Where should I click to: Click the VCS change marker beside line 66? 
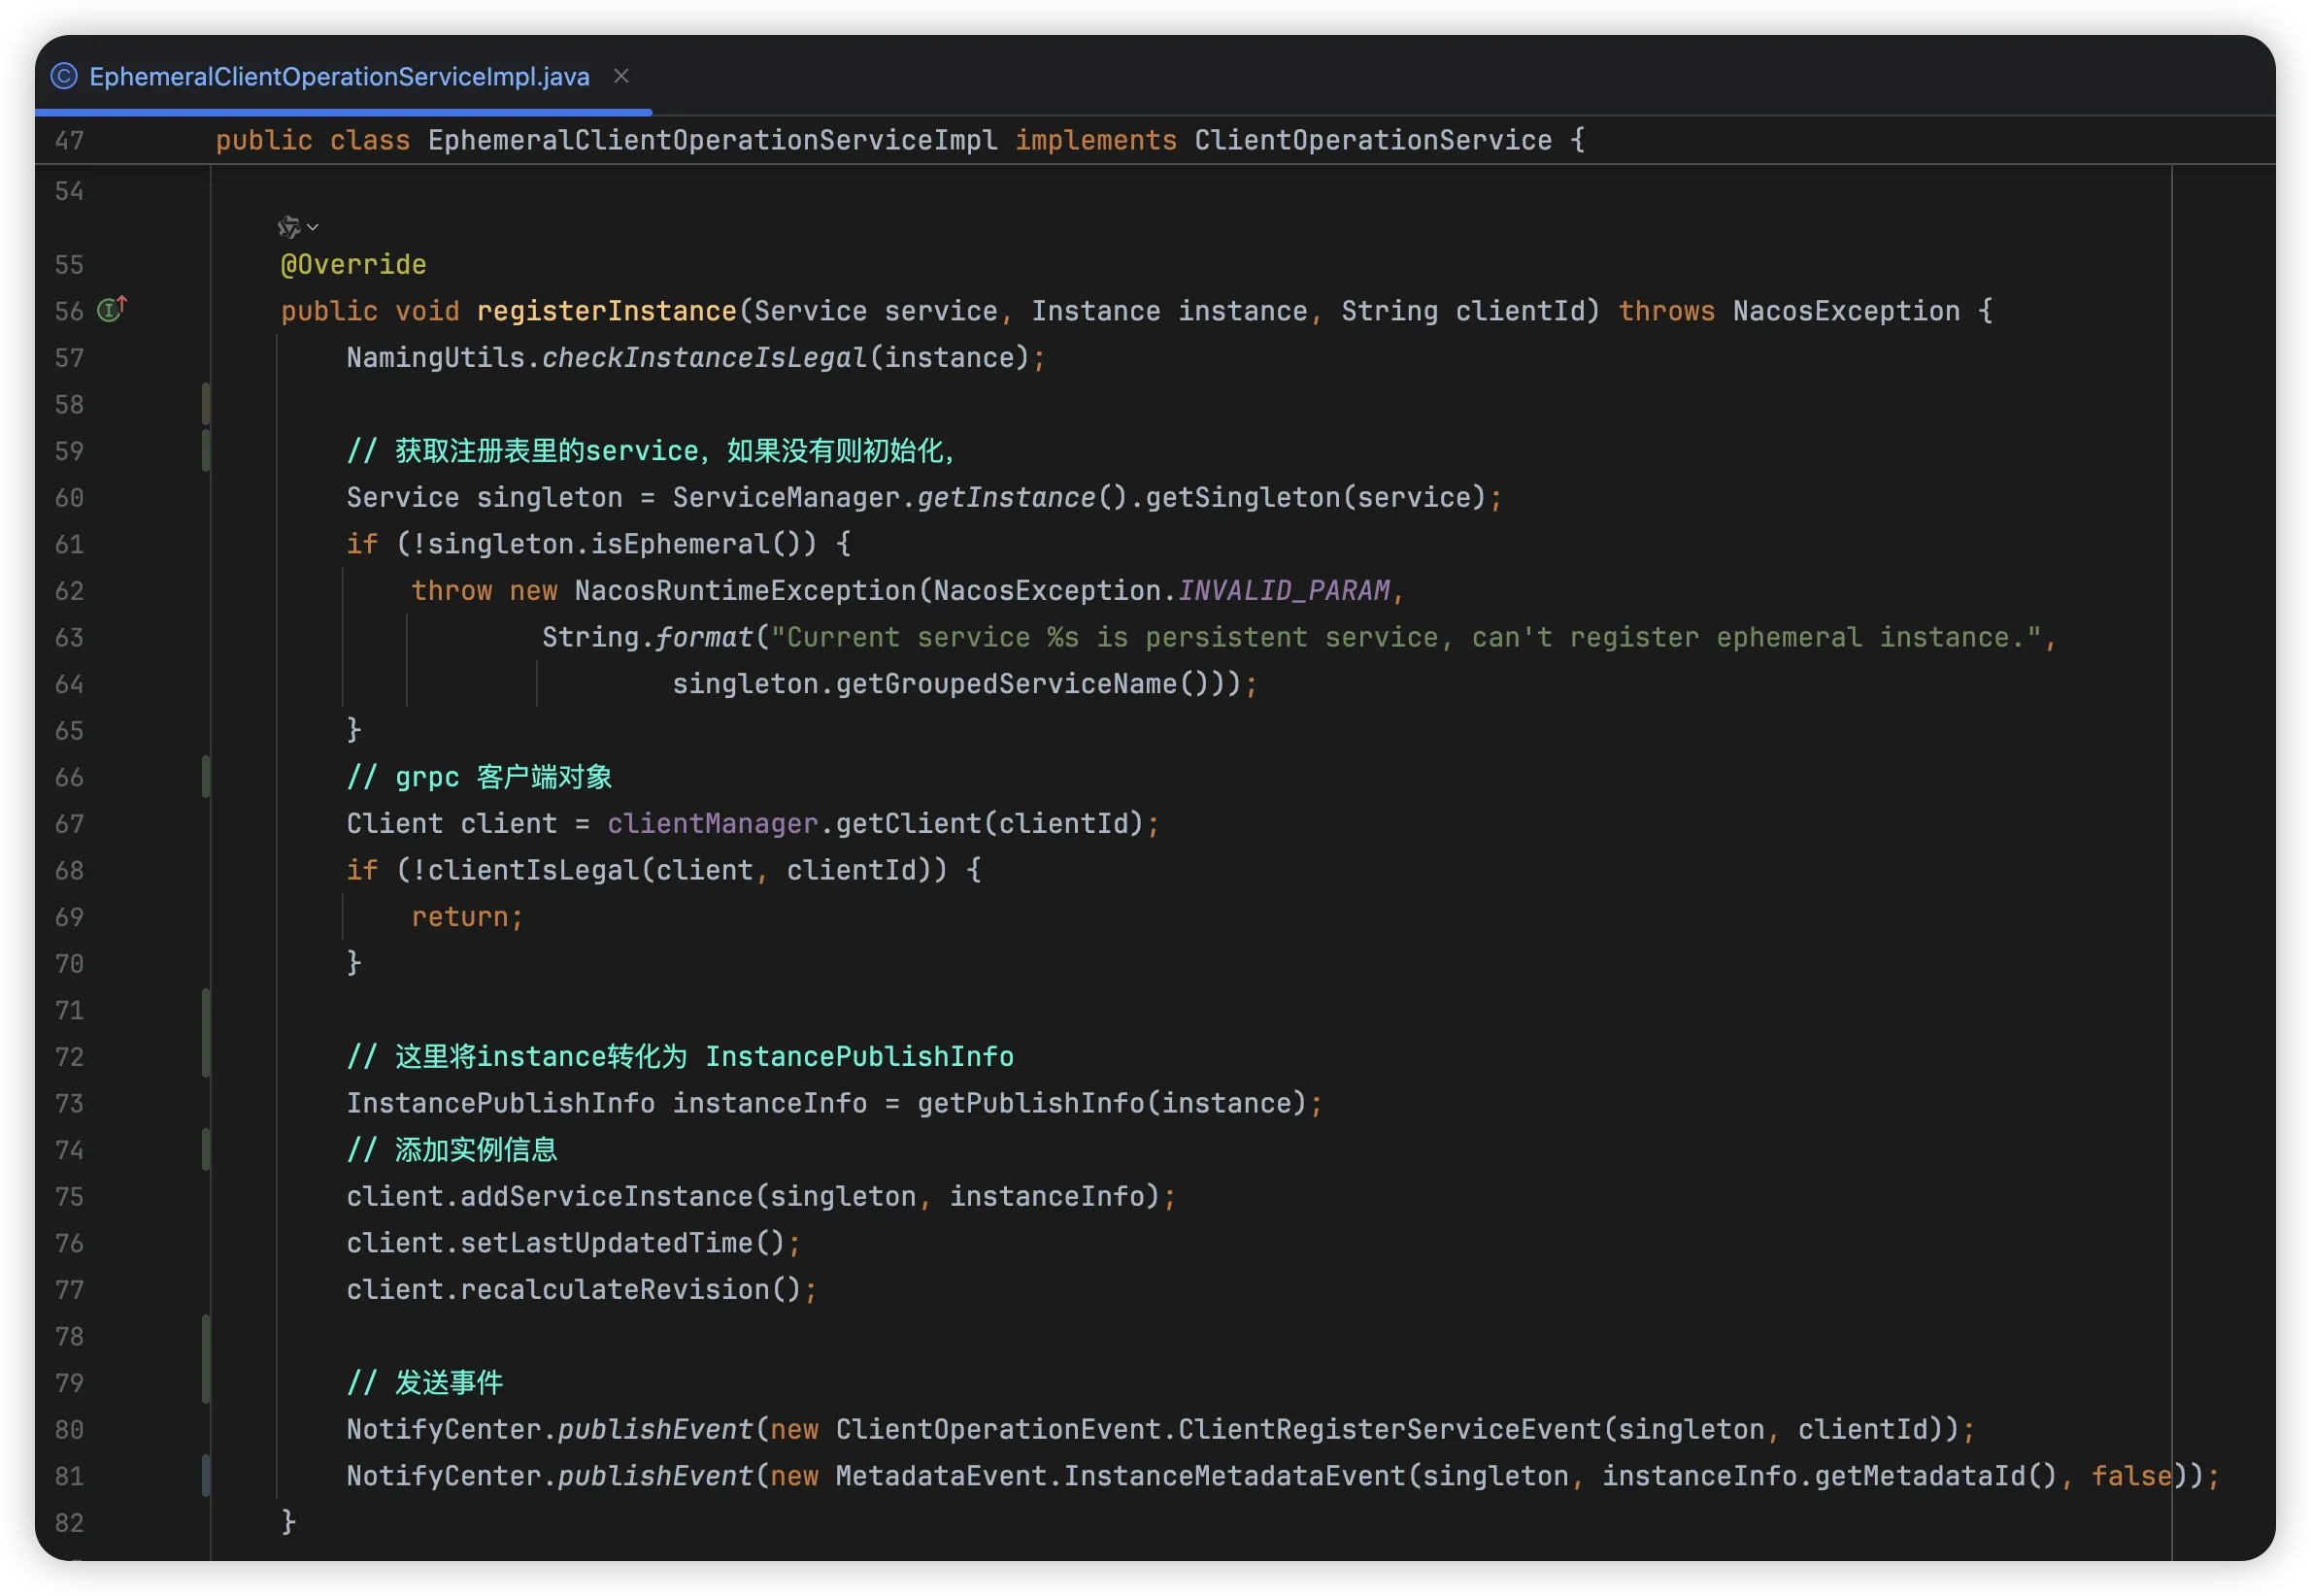coord(206,777)
